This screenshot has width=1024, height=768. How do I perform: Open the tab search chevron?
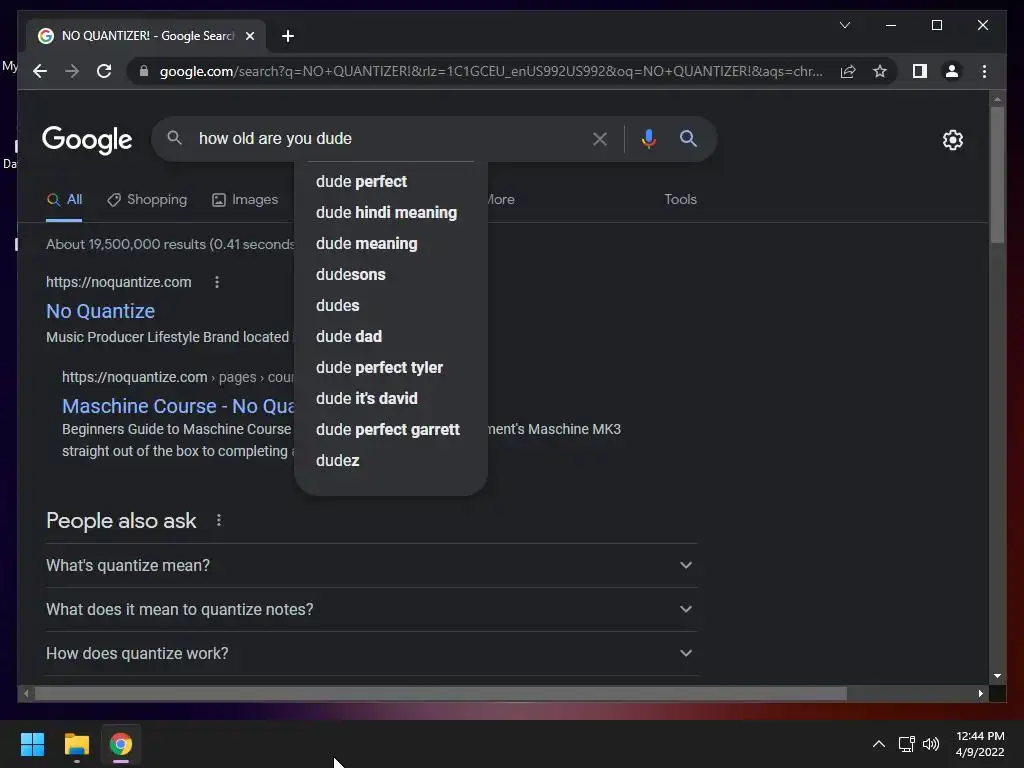(x=844, y=25)
